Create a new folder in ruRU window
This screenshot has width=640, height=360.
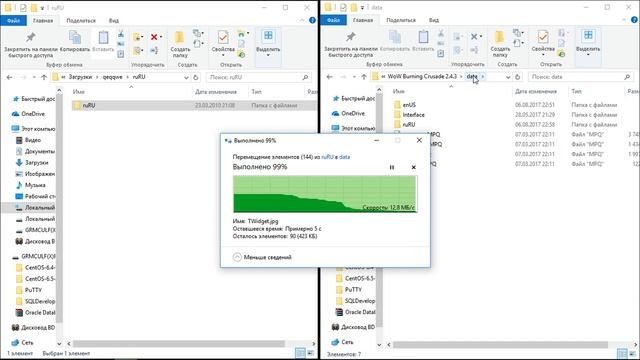coord(180,44)
